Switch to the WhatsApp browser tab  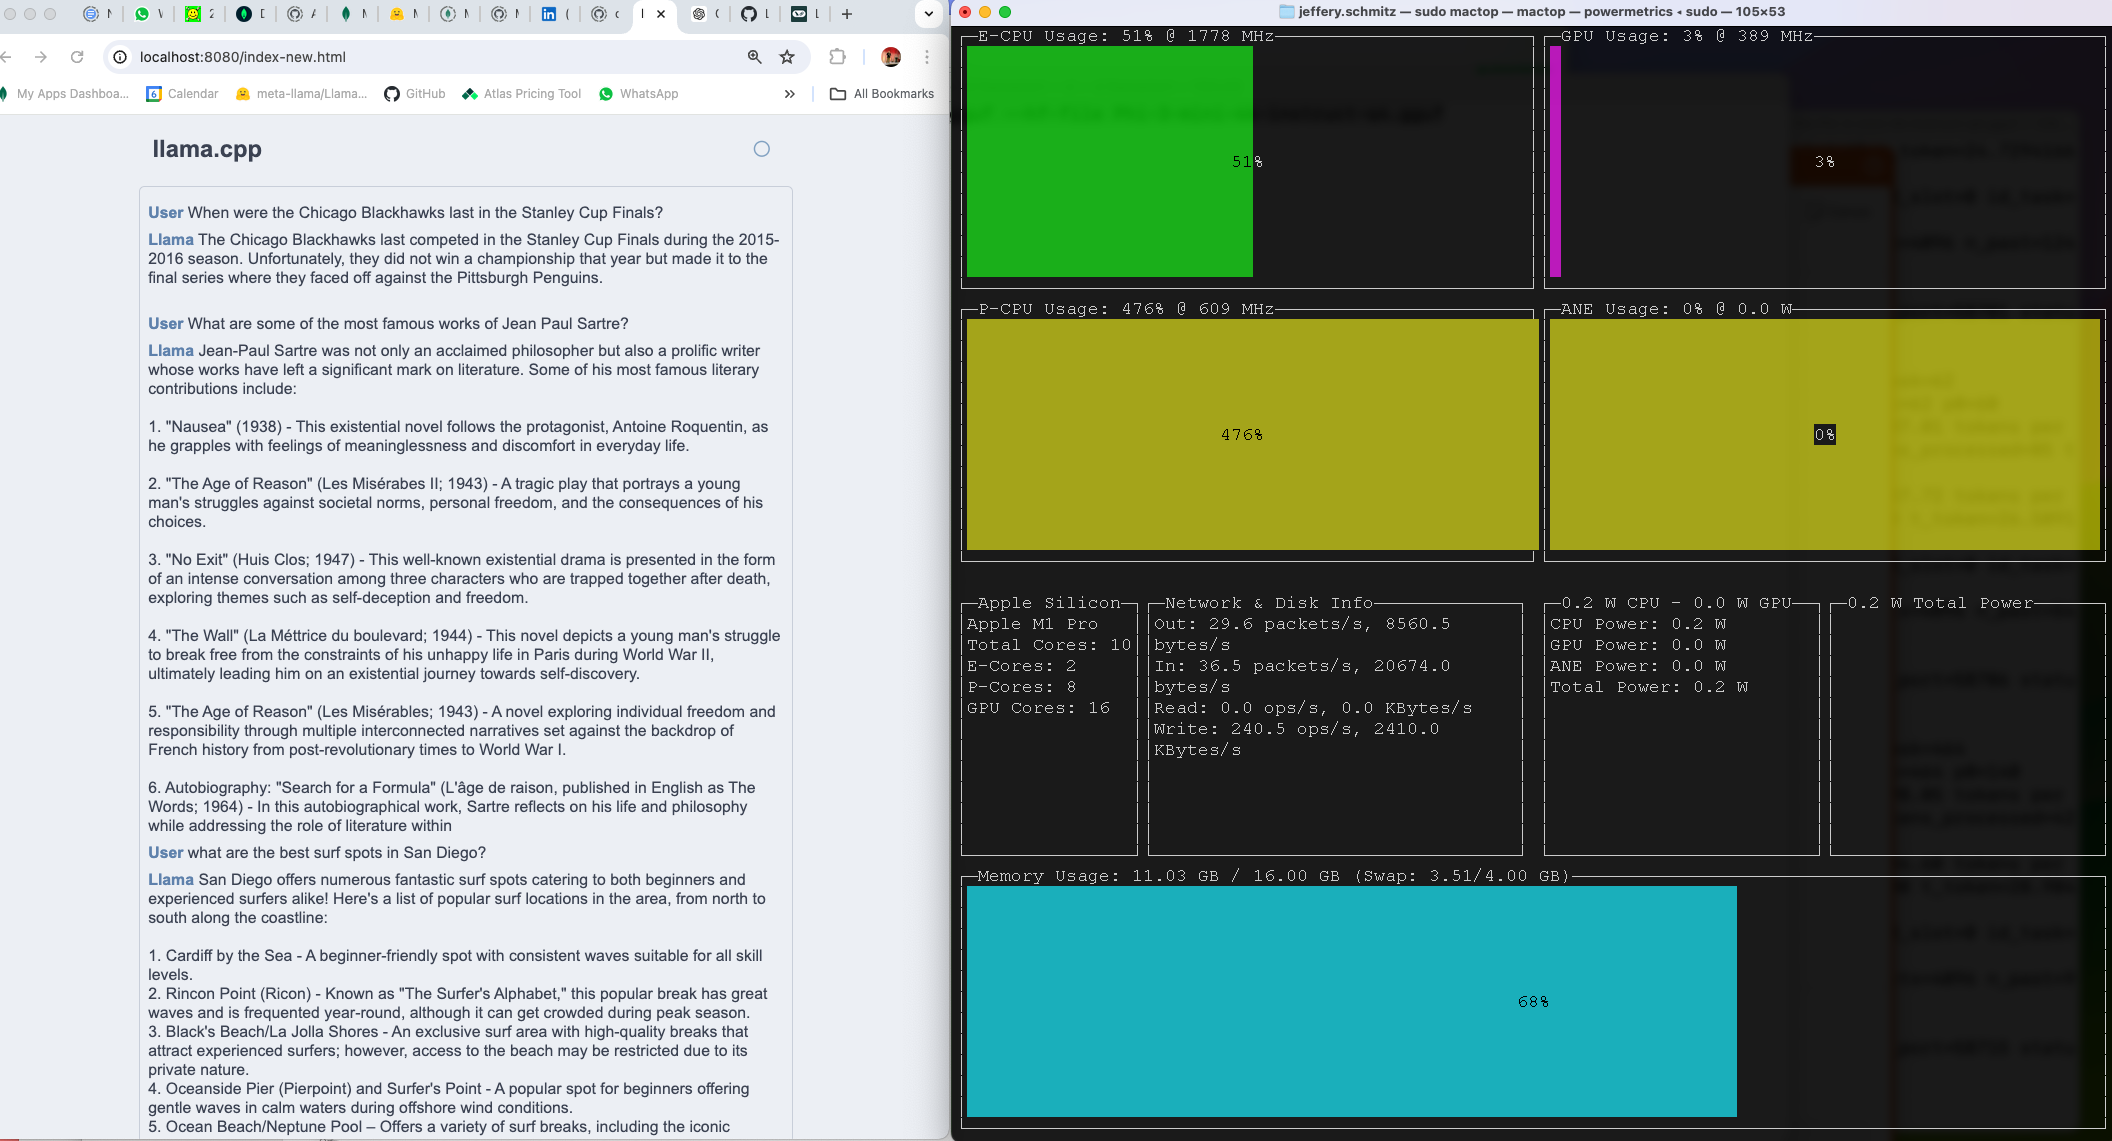click(x=142, y=14)
